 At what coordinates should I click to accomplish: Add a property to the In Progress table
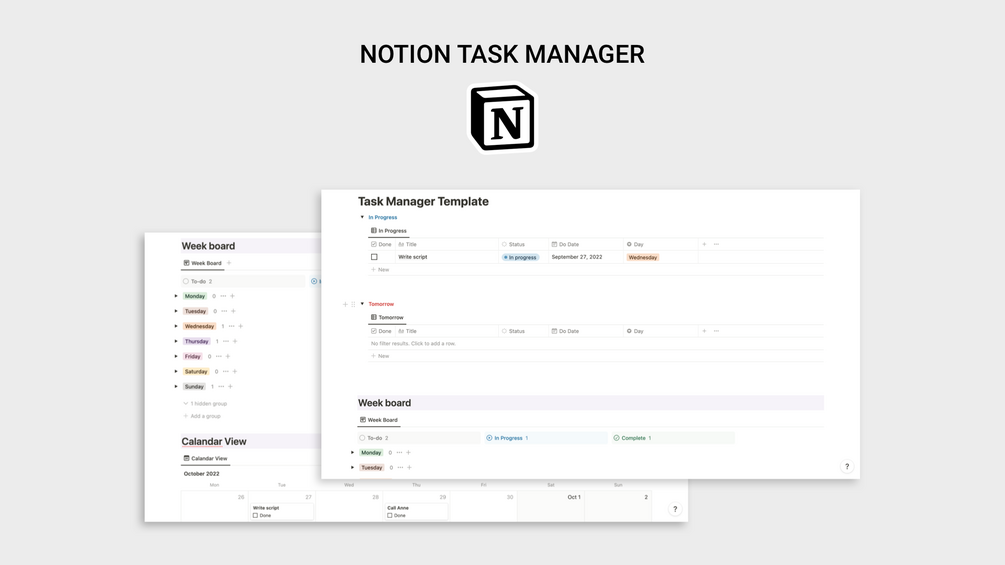pyautogui.click(x=704, y=244)
